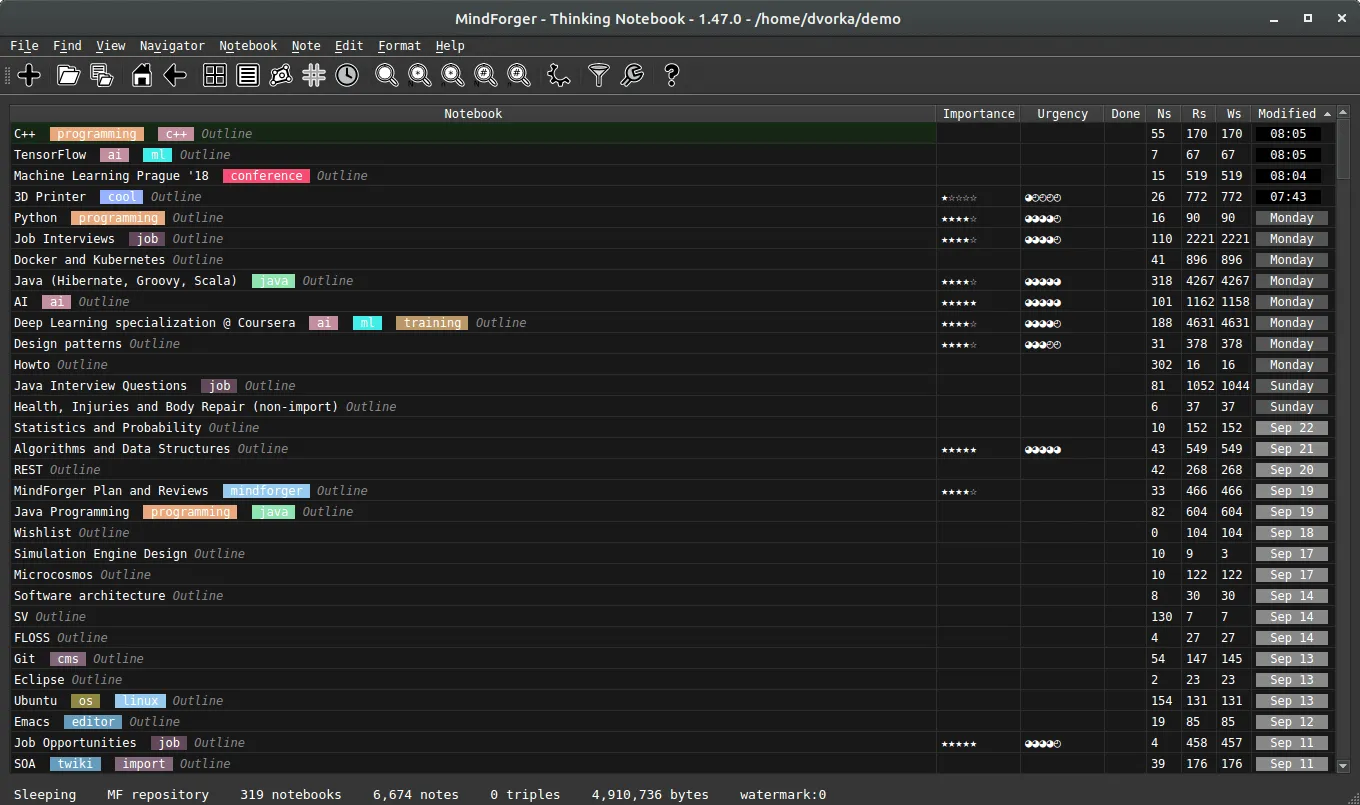
Task: Click the funnel scope filter icon
Action: tap(598, 74)
